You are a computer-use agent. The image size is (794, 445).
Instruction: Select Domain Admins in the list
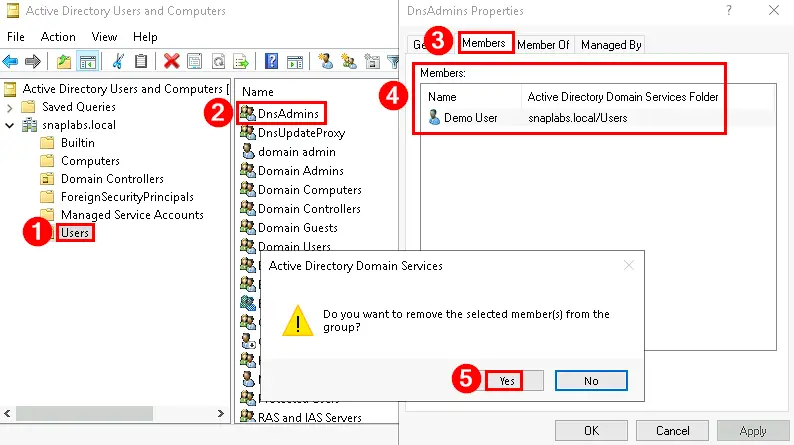(301, 171)
